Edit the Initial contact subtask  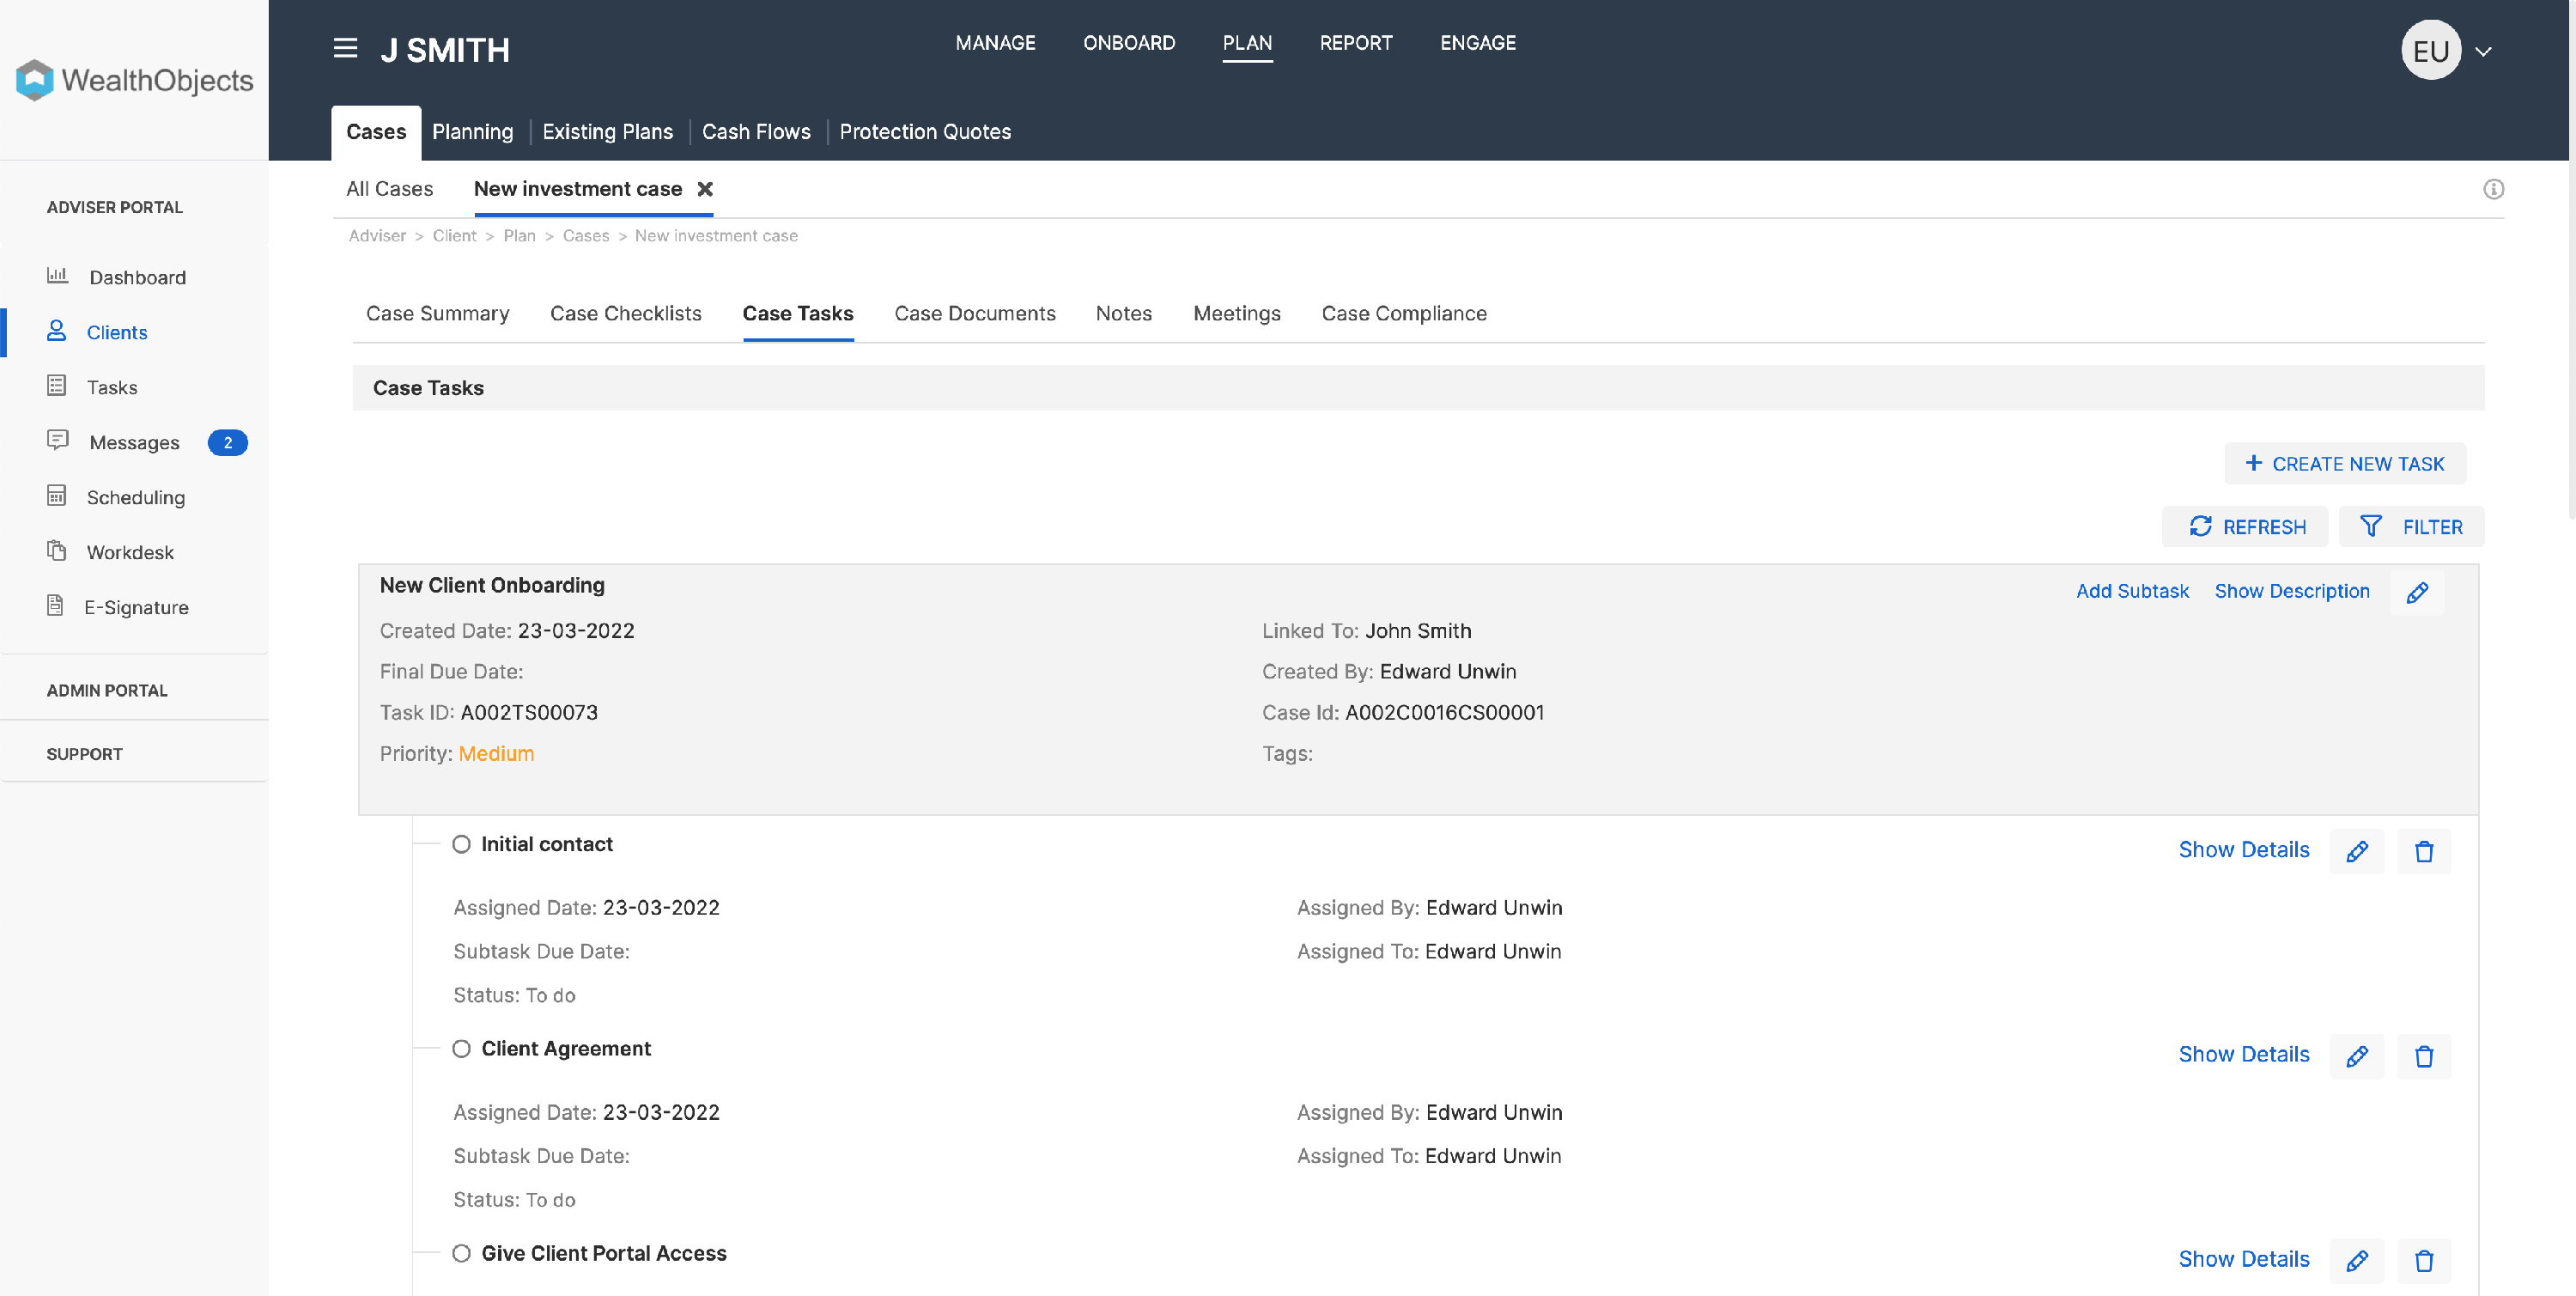[2356, 851]
